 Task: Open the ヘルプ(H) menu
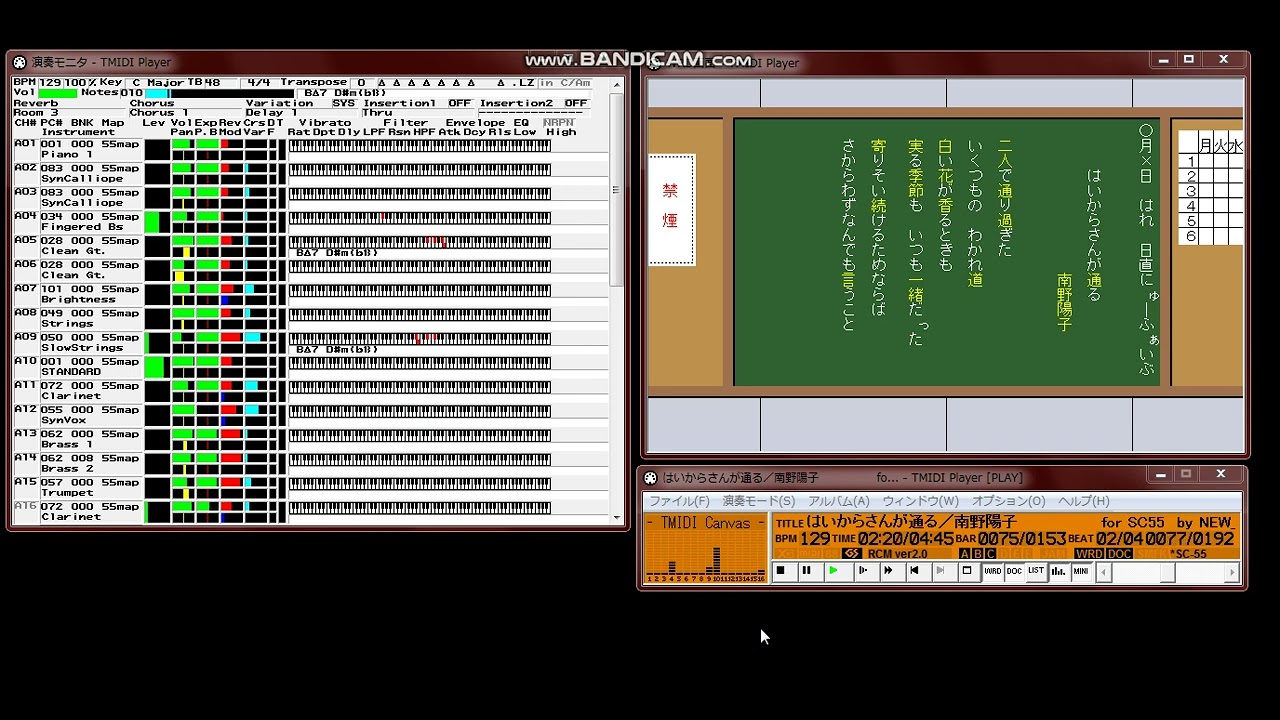pos(1083,501)
